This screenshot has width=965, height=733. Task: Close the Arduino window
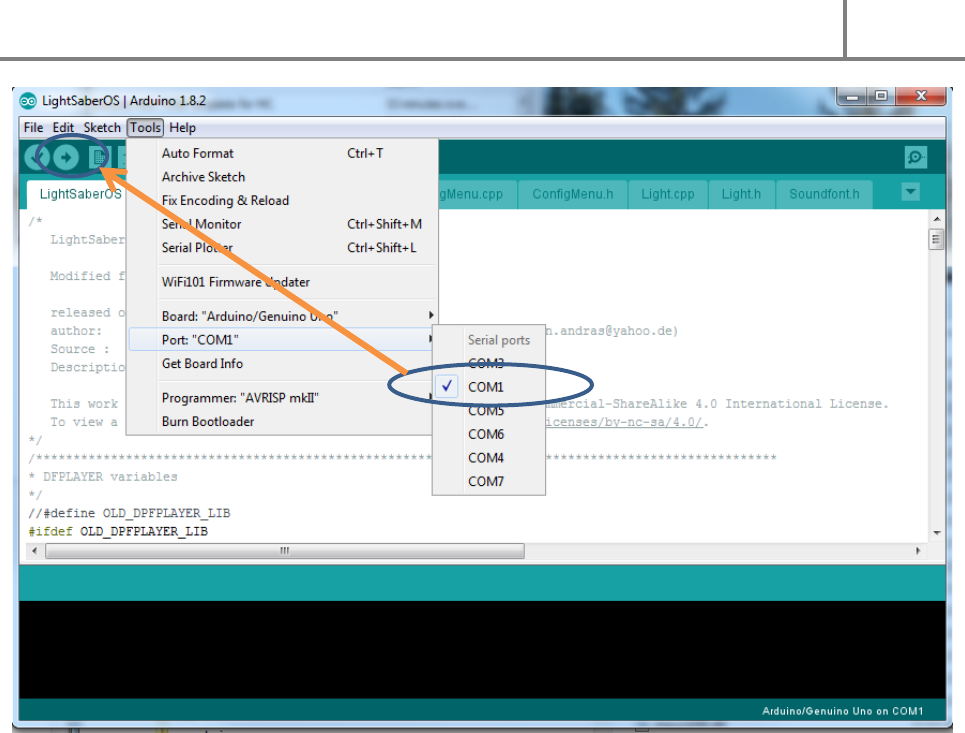coord(921,97)
